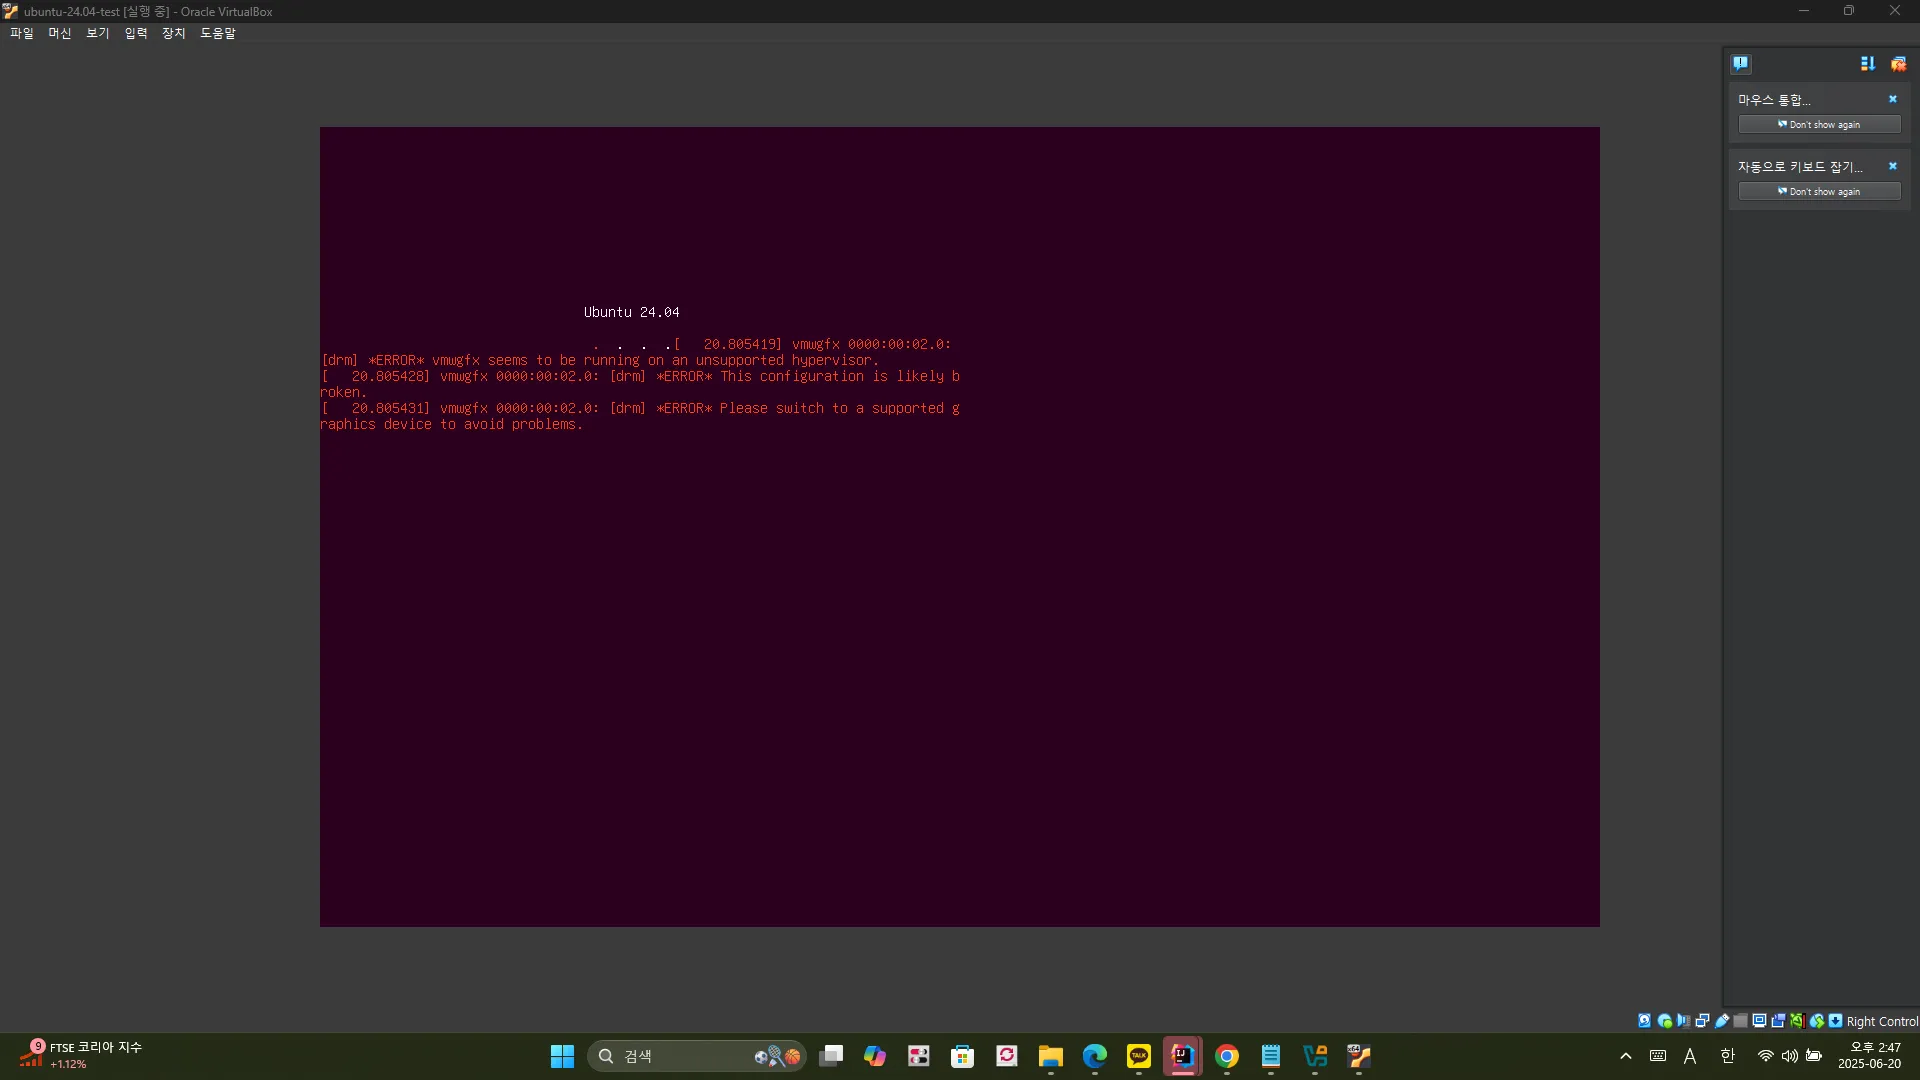Click inside the Ubuntu 24.04 VM screen
Image resolution: width=1920 pixels, height=1080 pixels.
(x=960, y=526)
